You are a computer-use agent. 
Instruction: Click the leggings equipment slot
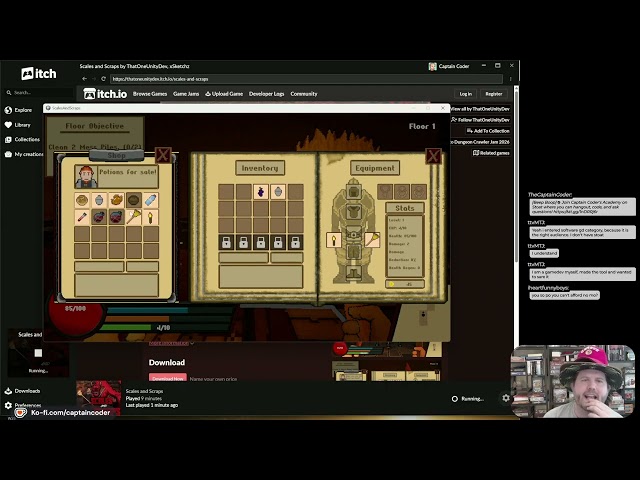pyautogui.click(x=353, y=252)
